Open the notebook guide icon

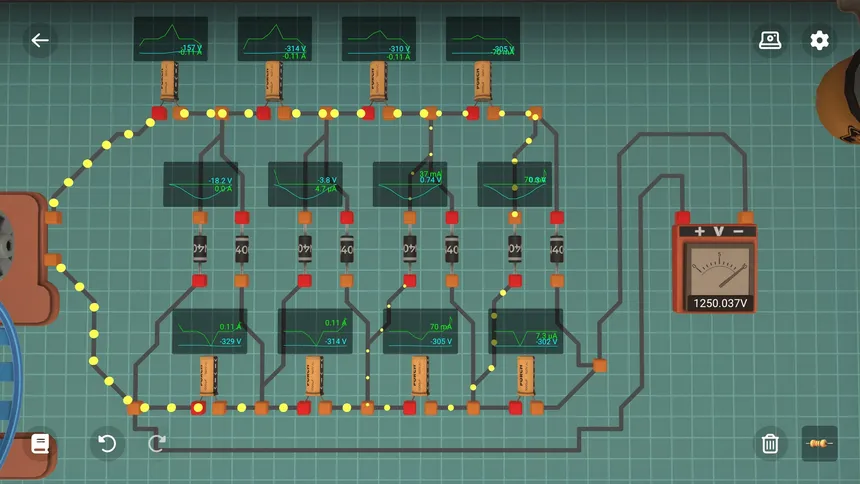coord(40,443)
